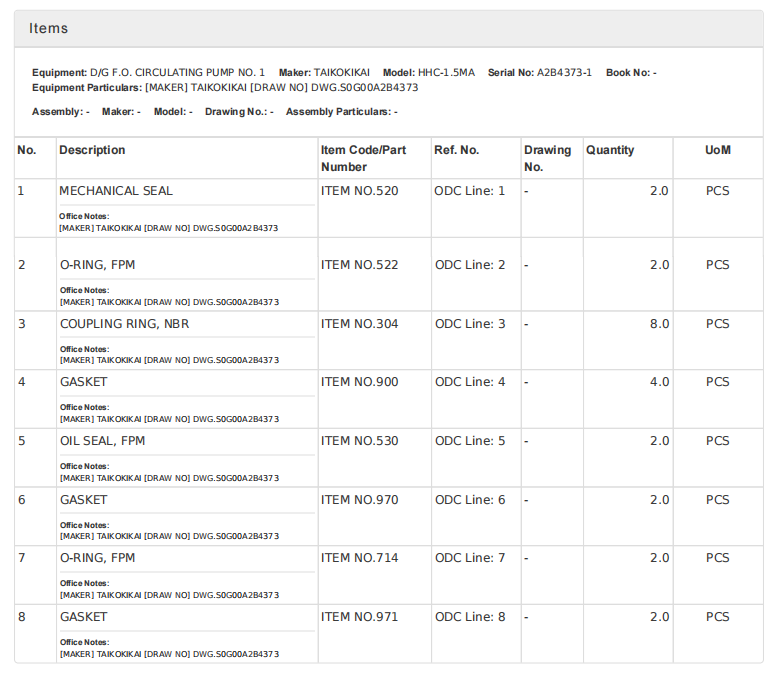Viewport: 780px width, 678px height.
Task: Click the Drawing No. column header
Action: (x=547, y=158)
